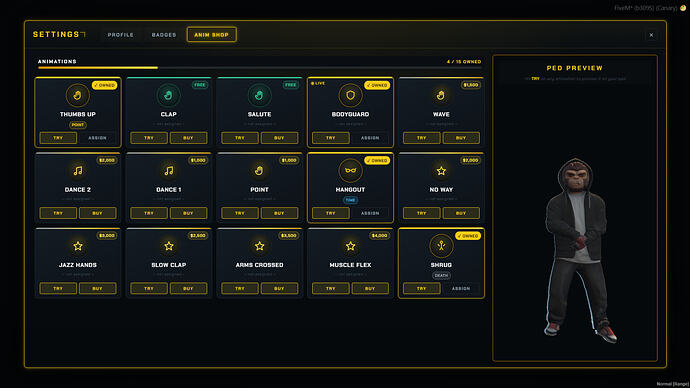This screenshot has height=388, width=690.
Task: Click the Jazz Hands star icon
Action: (x=77, y=246)
